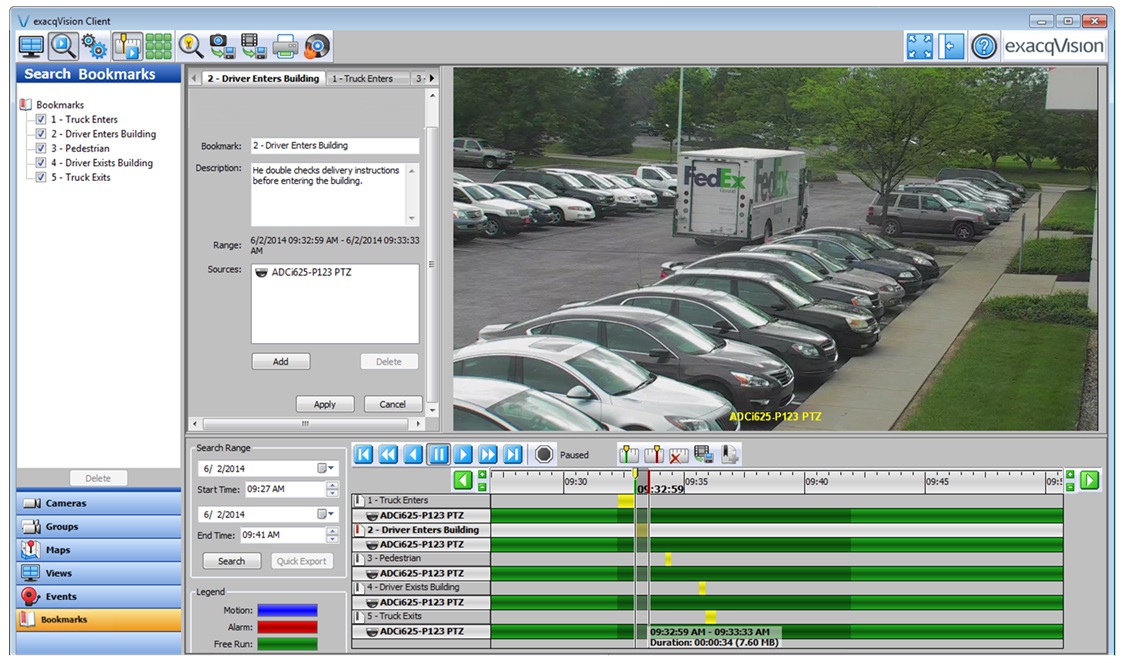Open the Config setup gears icon
The width and height of the screenshot is (1129, 663).
point(94,47)
